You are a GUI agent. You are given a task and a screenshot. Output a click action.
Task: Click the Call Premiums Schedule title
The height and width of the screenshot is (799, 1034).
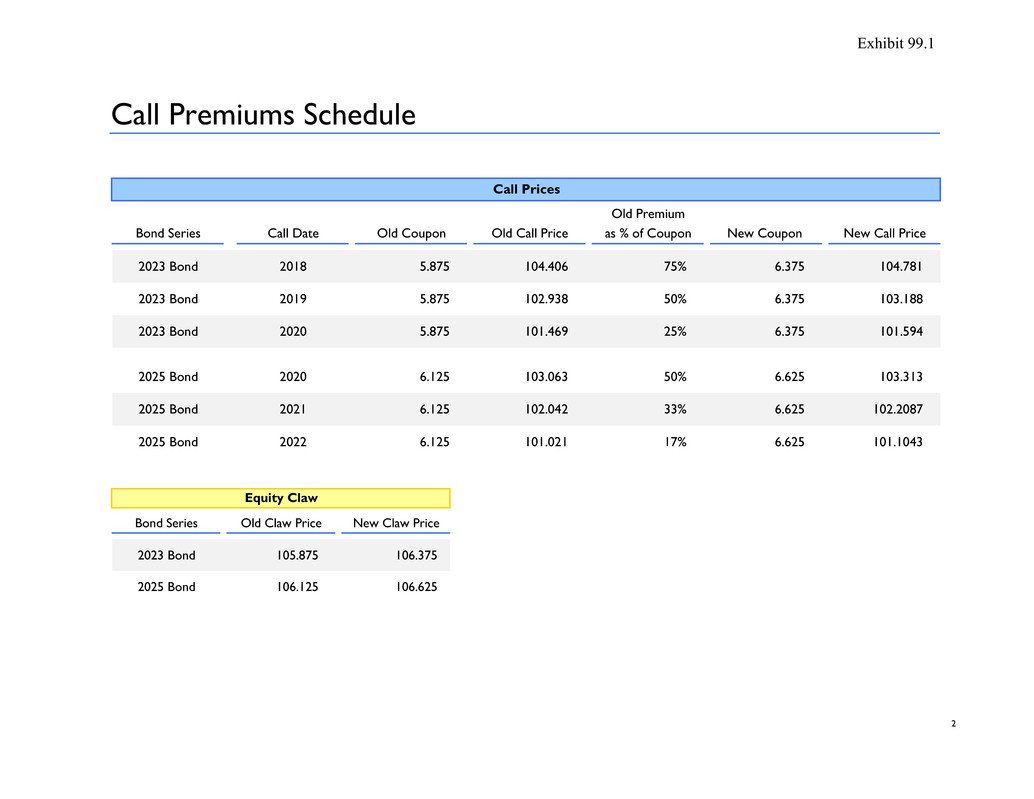point(263,115)
